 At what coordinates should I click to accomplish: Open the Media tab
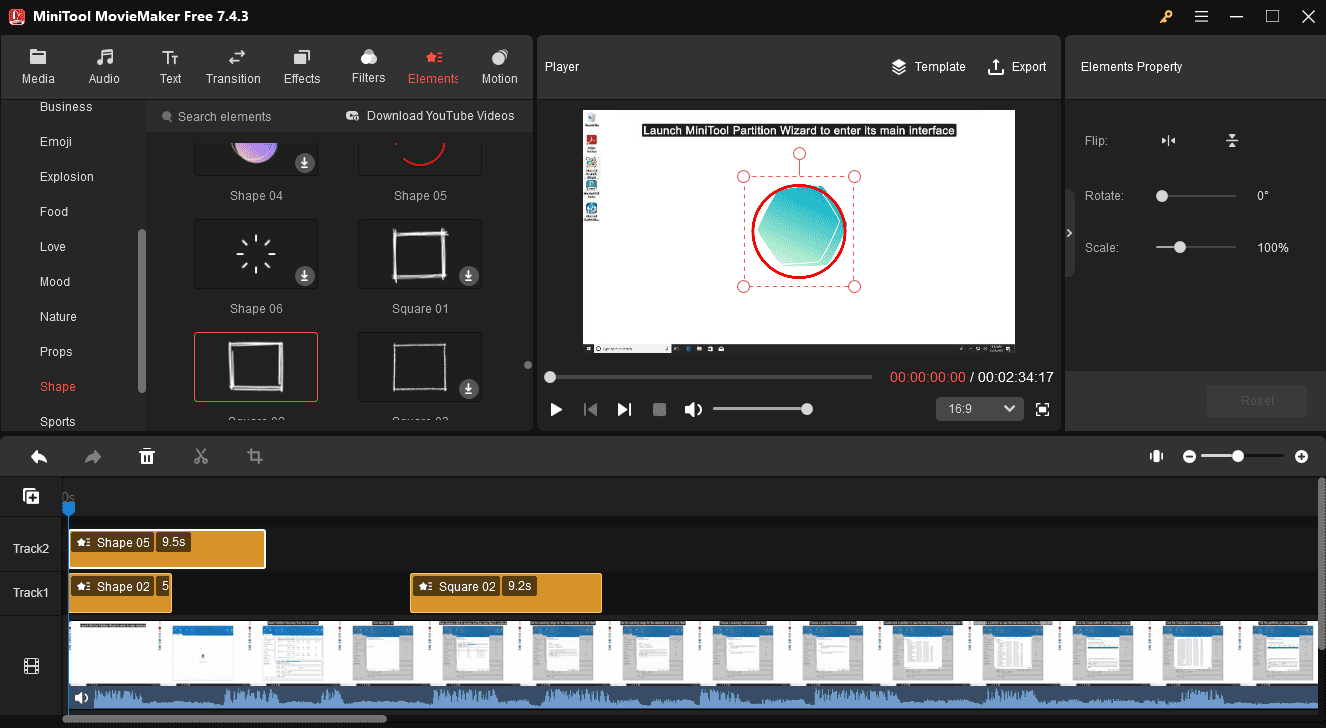38,67
